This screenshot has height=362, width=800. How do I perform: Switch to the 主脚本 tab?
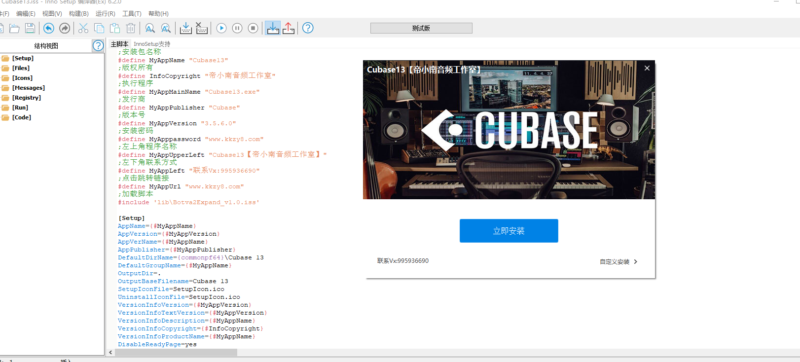(119, 44)
